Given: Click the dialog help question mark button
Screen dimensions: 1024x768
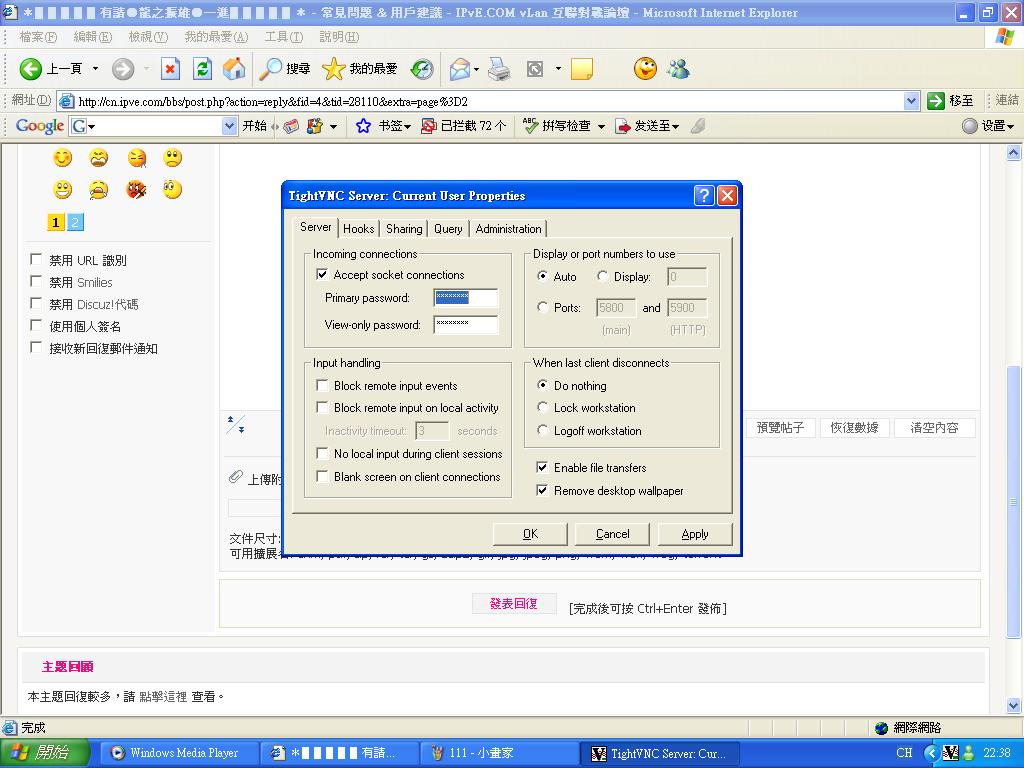Looking at the screenshot, I should [703, 195].
